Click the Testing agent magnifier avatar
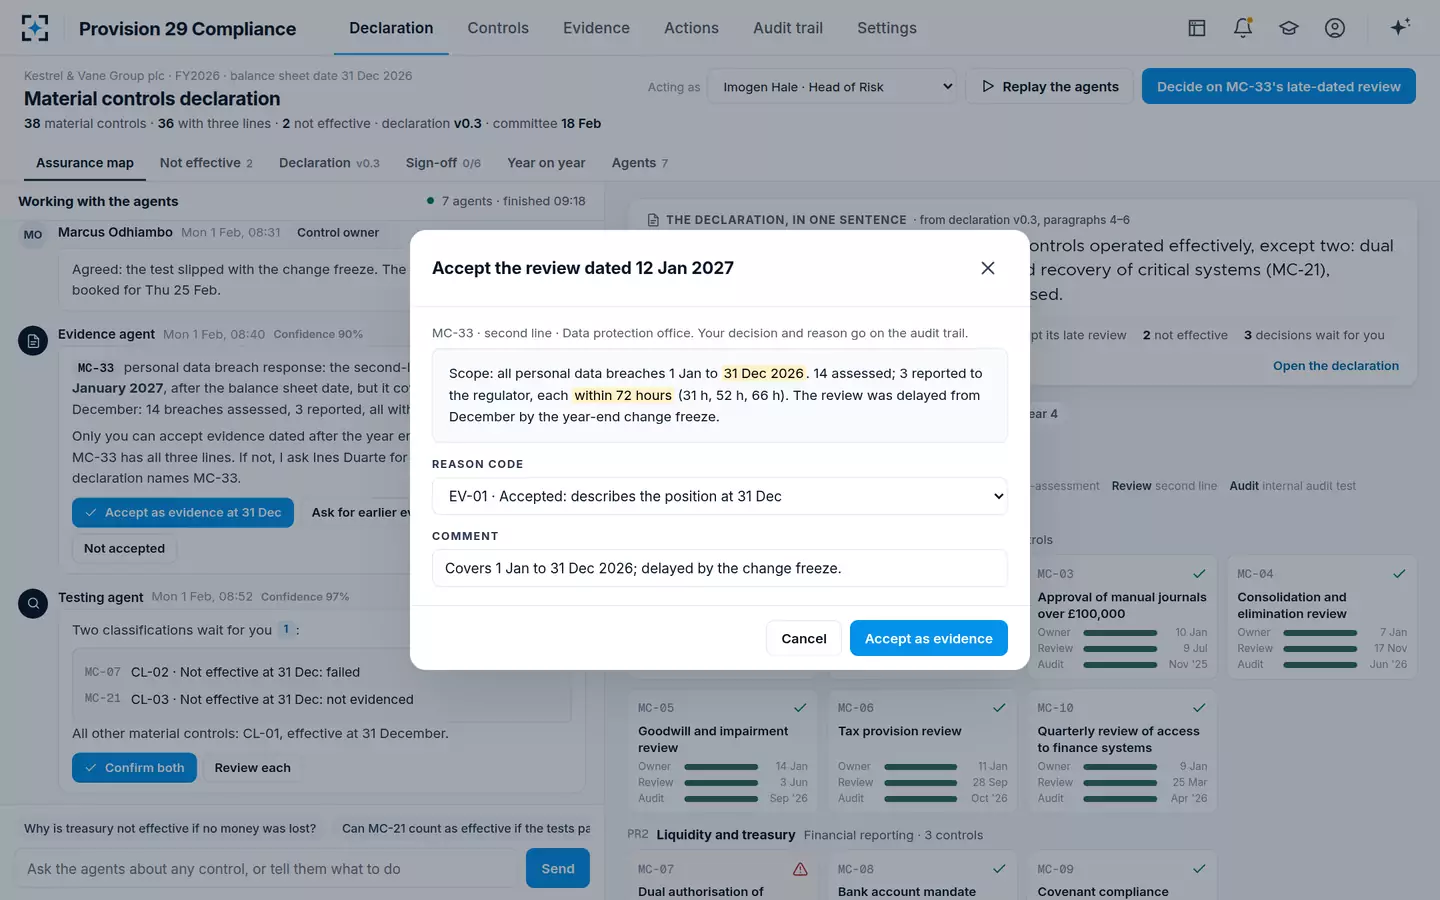This screenshot has width=1440, height=900. (x=33, y=603)
